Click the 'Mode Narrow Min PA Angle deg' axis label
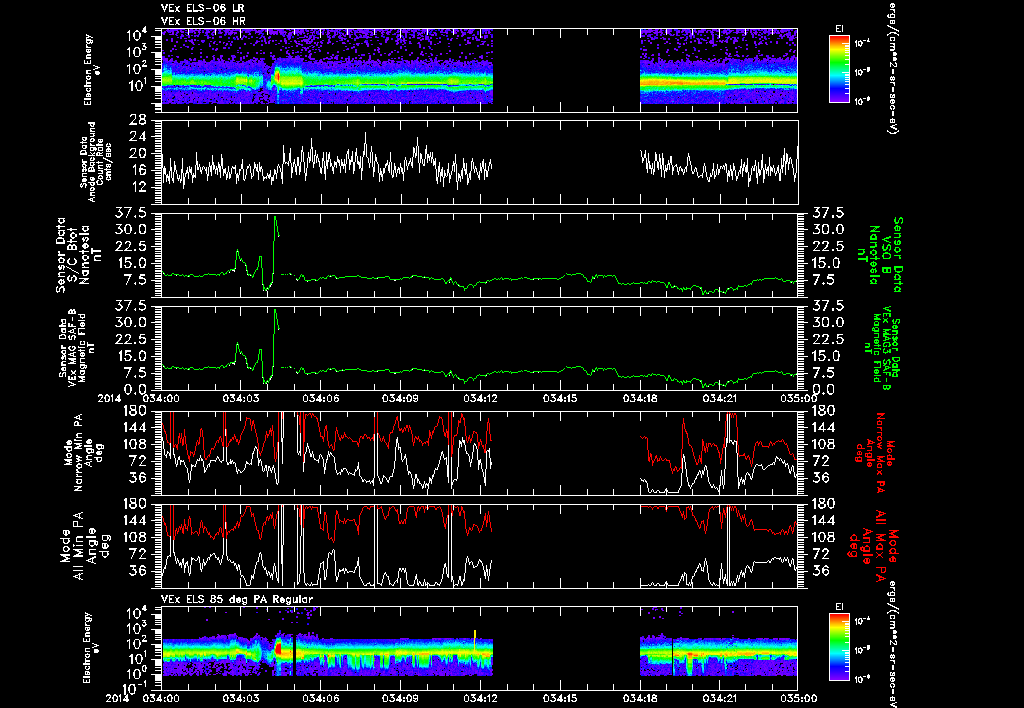Viewport: 1024px width, 708px height. pyautogui.click(x=86, y=451)
